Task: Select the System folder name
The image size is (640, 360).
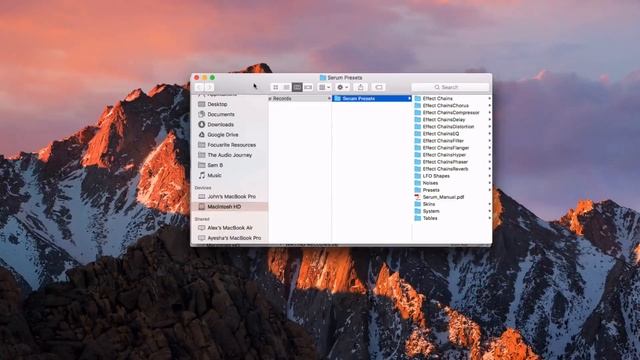Action: click(x=431, y=211)
